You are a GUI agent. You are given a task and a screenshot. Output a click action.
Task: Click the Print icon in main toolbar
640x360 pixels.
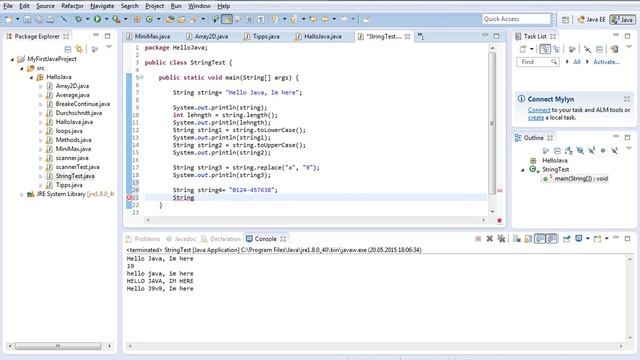click(x=50, y=19)
